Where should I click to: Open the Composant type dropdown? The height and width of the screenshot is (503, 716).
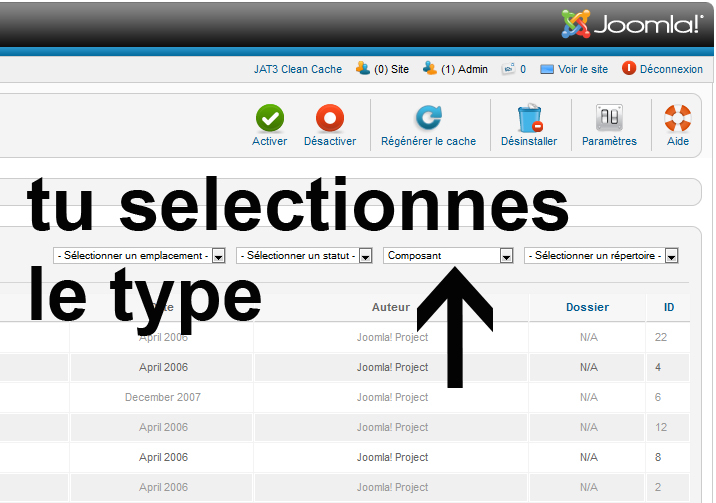[448, 256]
